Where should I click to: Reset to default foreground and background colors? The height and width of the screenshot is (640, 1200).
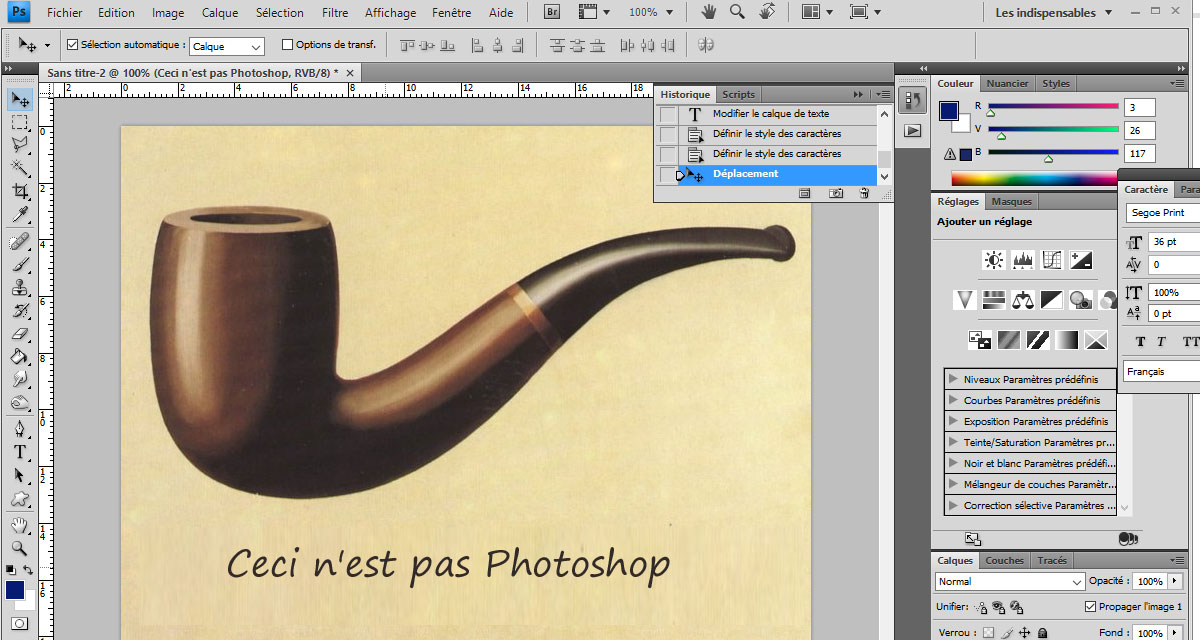coord(11,570)
